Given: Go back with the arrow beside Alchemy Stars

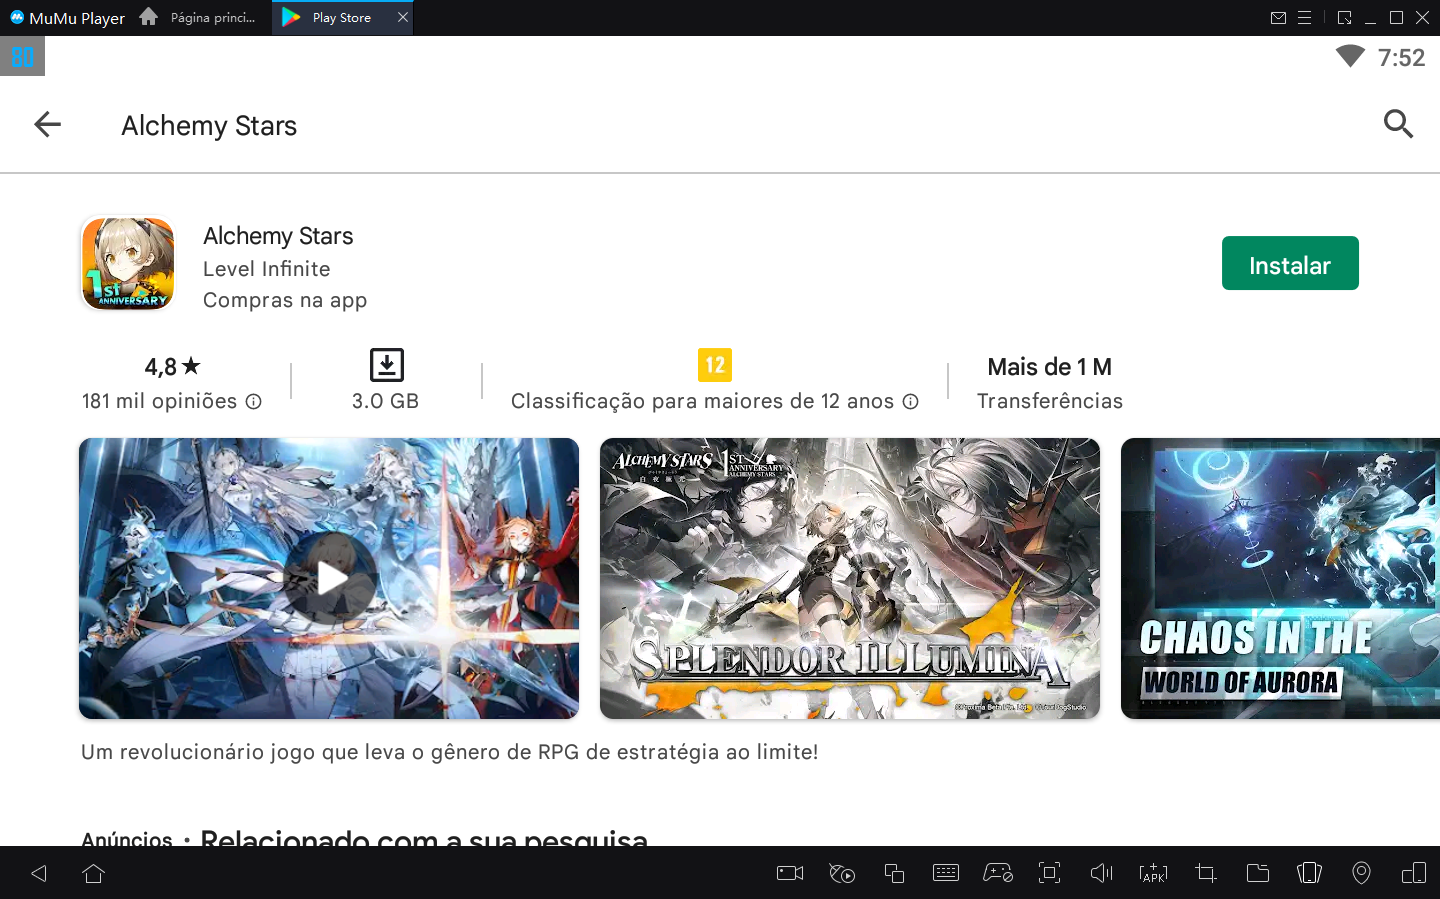Looking at the screenshot, I should point(47,124).
